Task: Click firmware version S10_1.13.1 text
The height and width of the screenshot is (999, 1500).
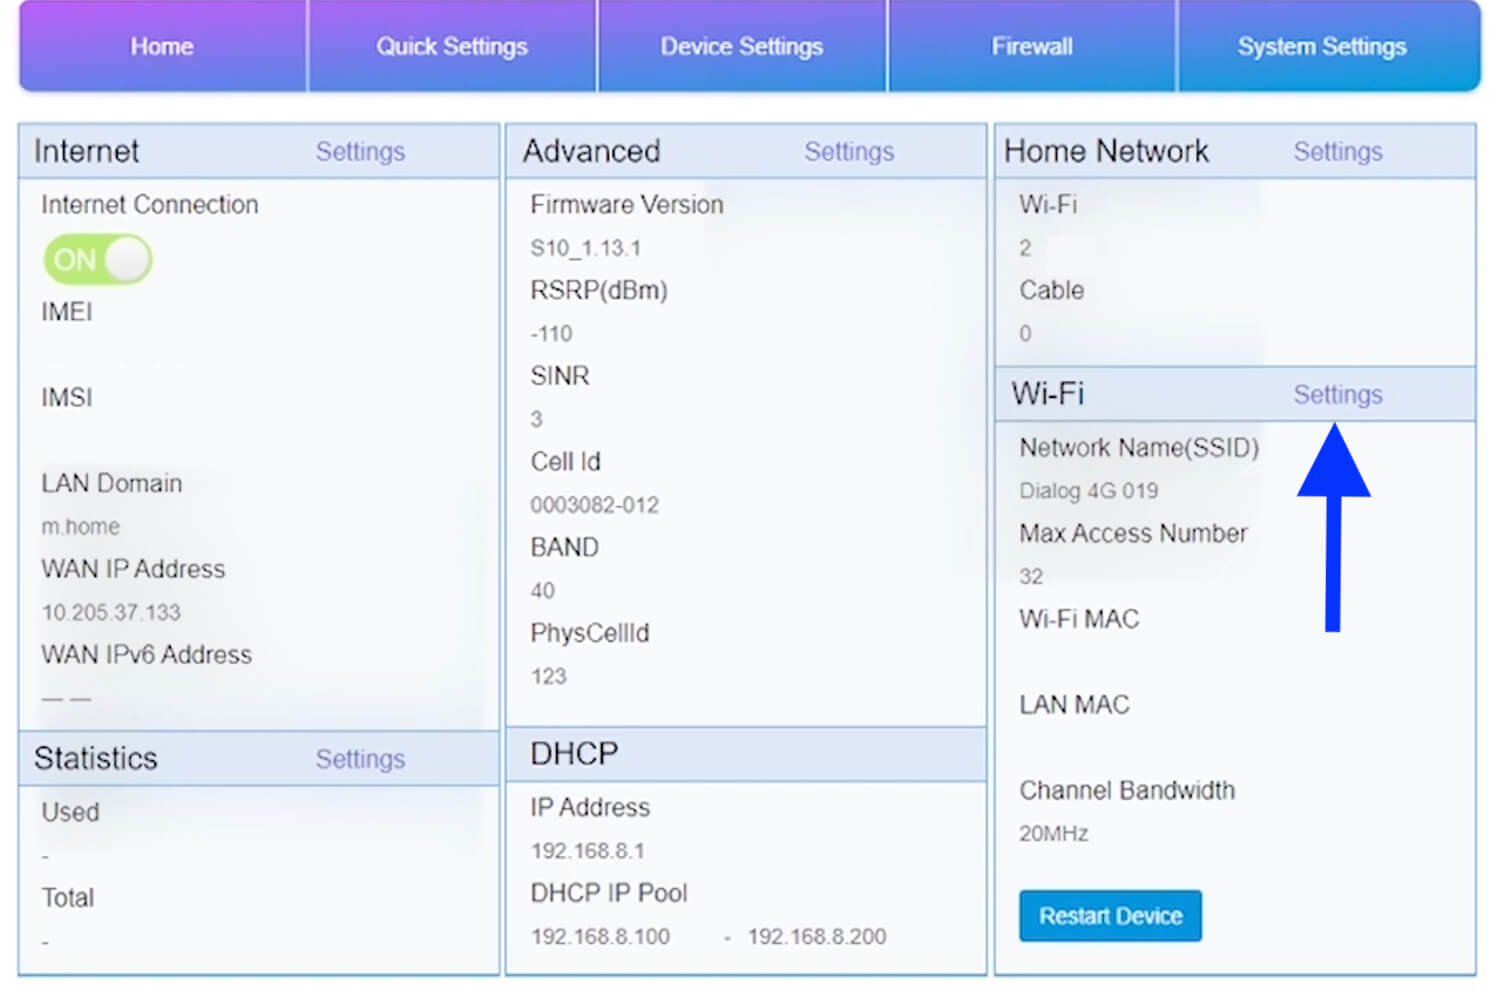Action: click(x=585, y=248)
